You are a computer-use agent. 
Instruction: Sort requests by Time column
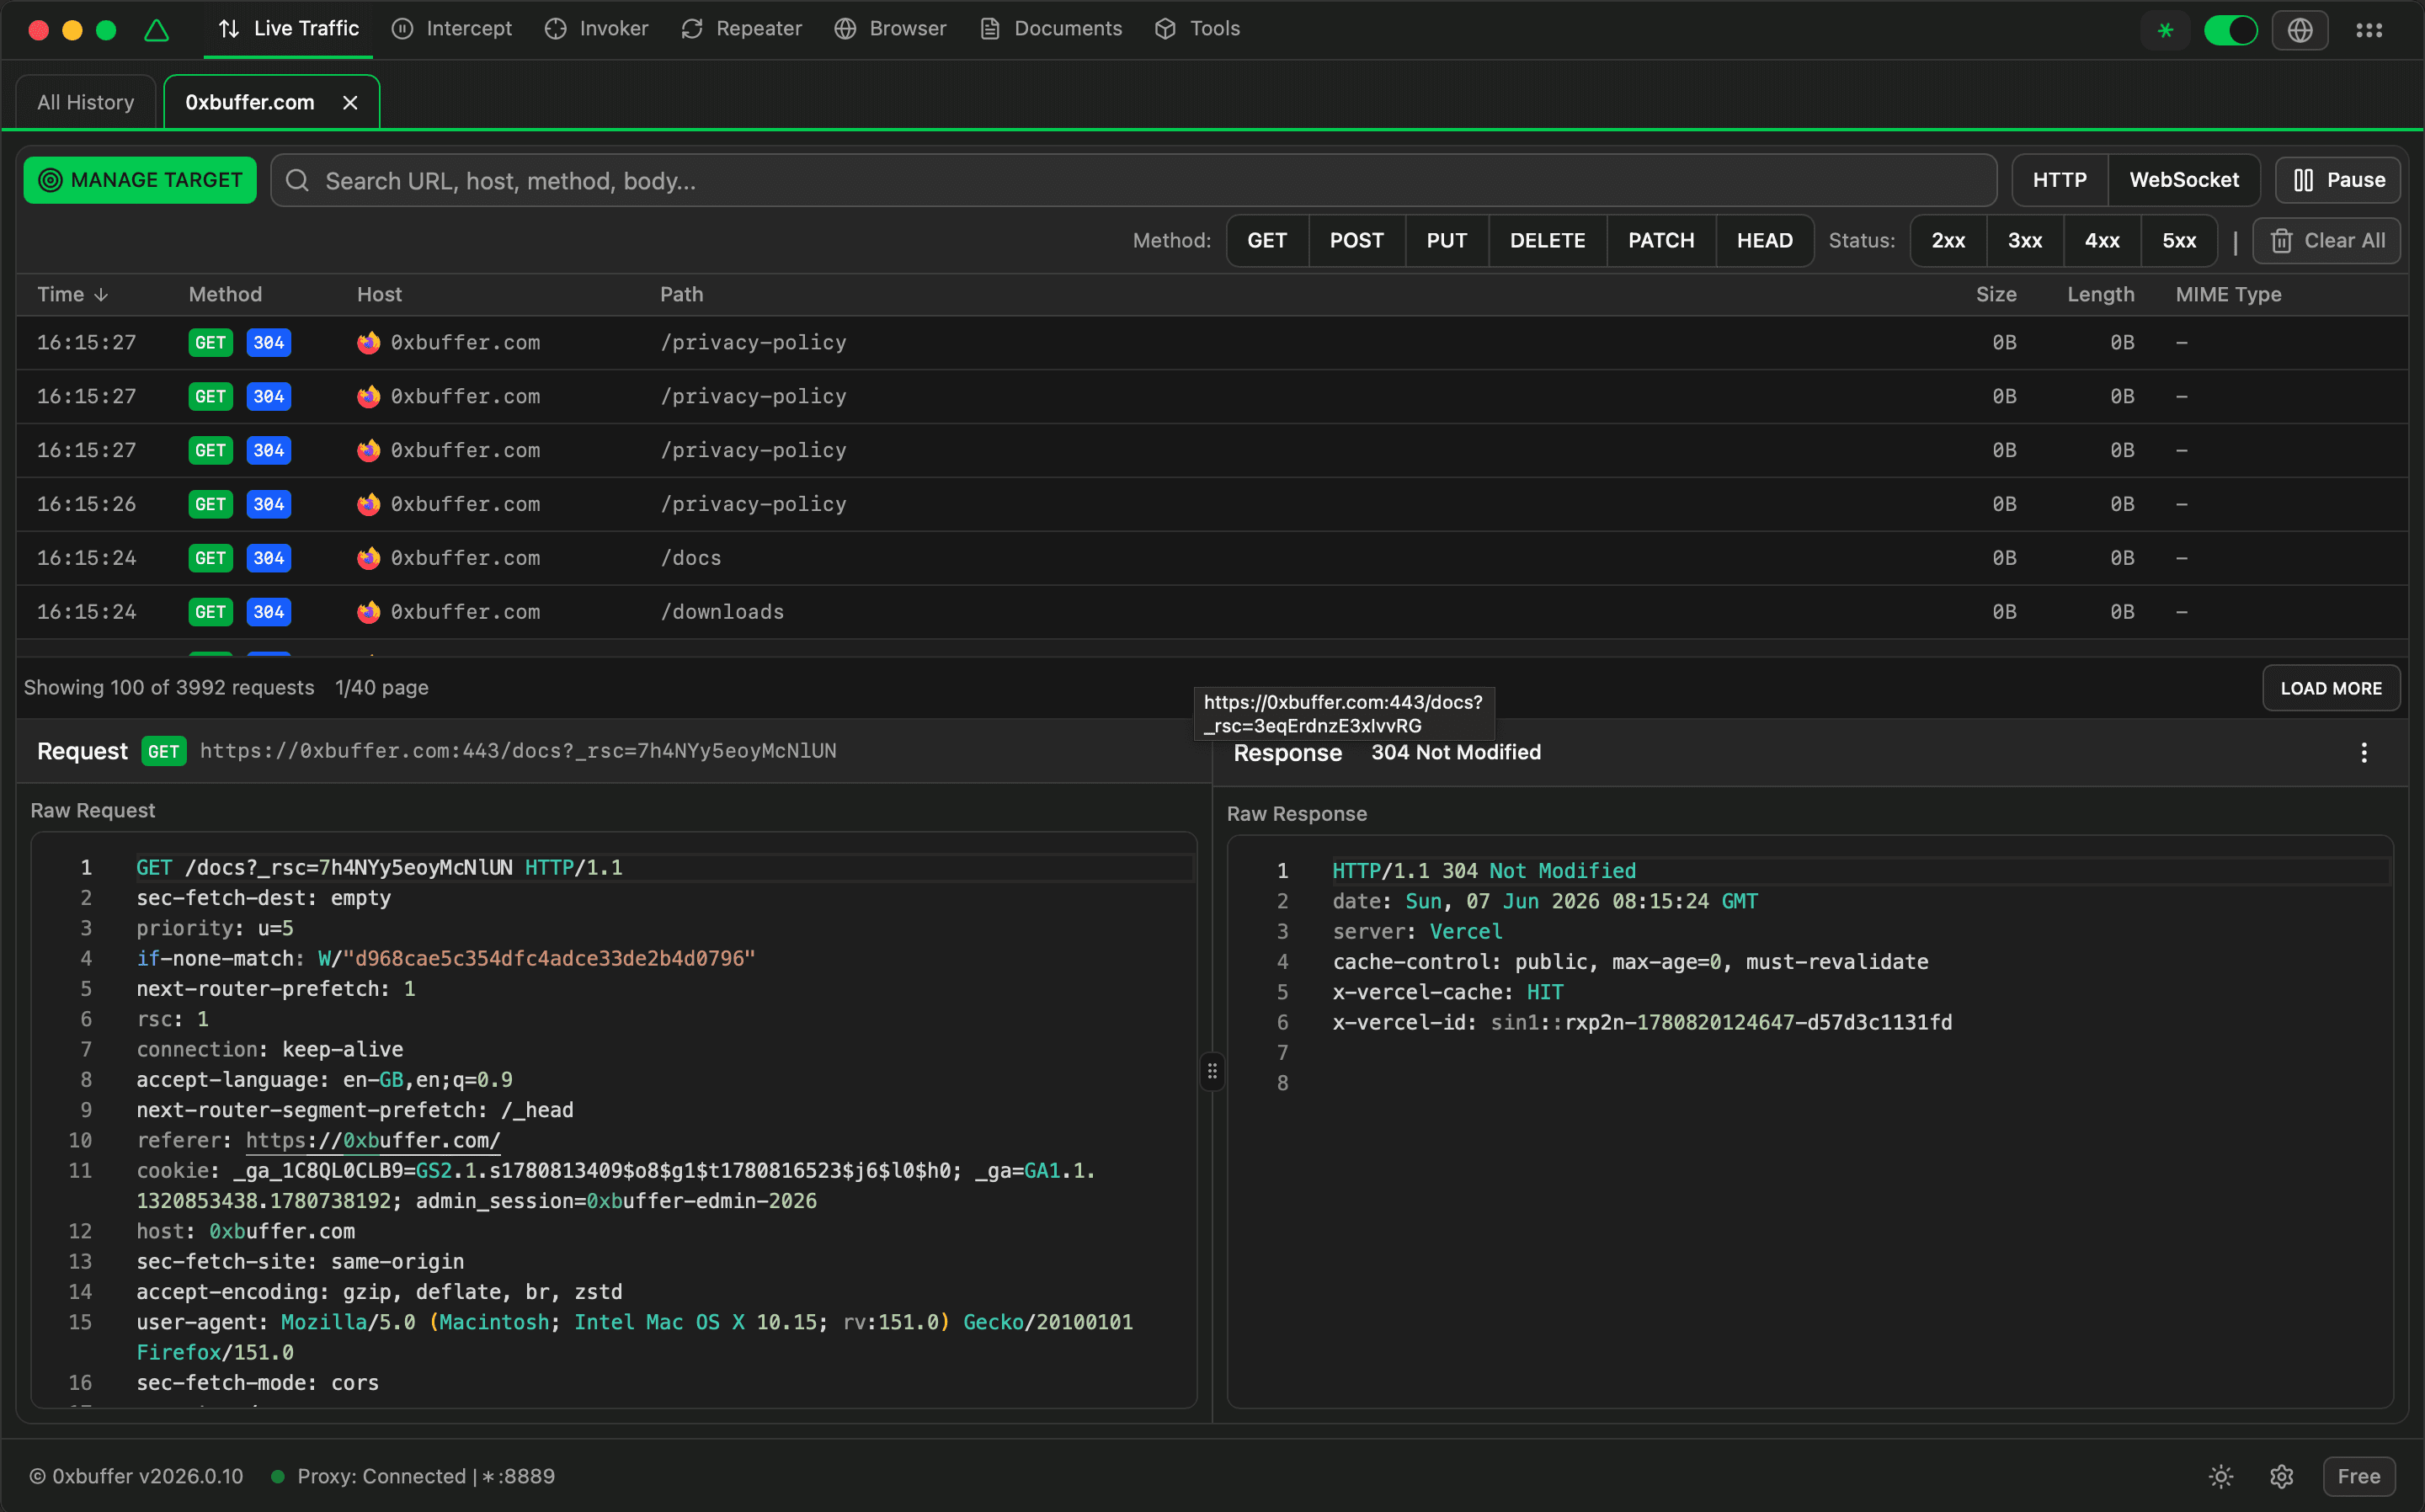(72, 294)
